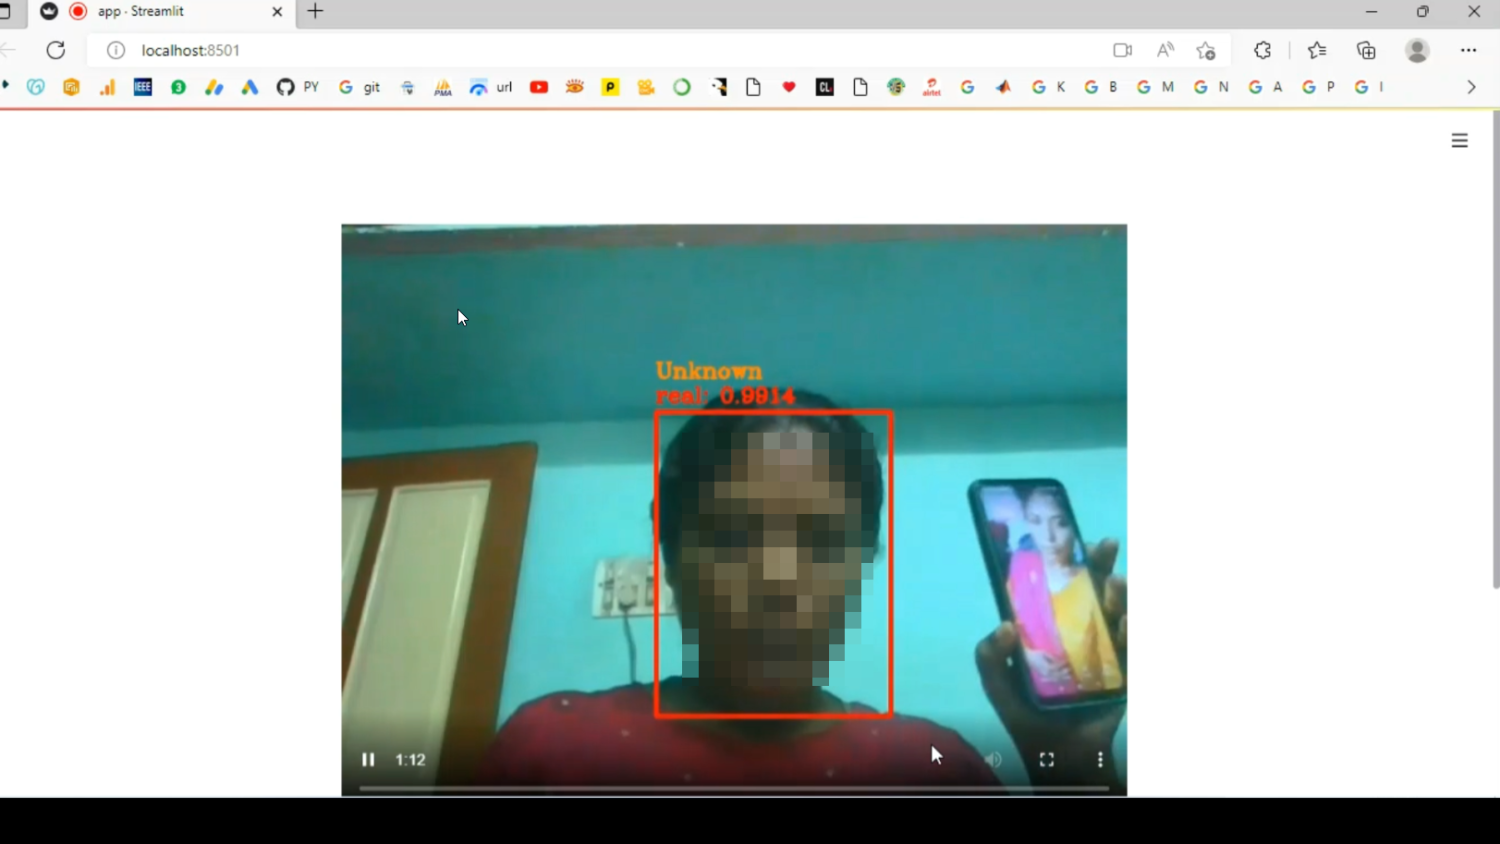Unmute the video volume speaker
Screen dimensions: 1500x844
[x=993, y=760]
